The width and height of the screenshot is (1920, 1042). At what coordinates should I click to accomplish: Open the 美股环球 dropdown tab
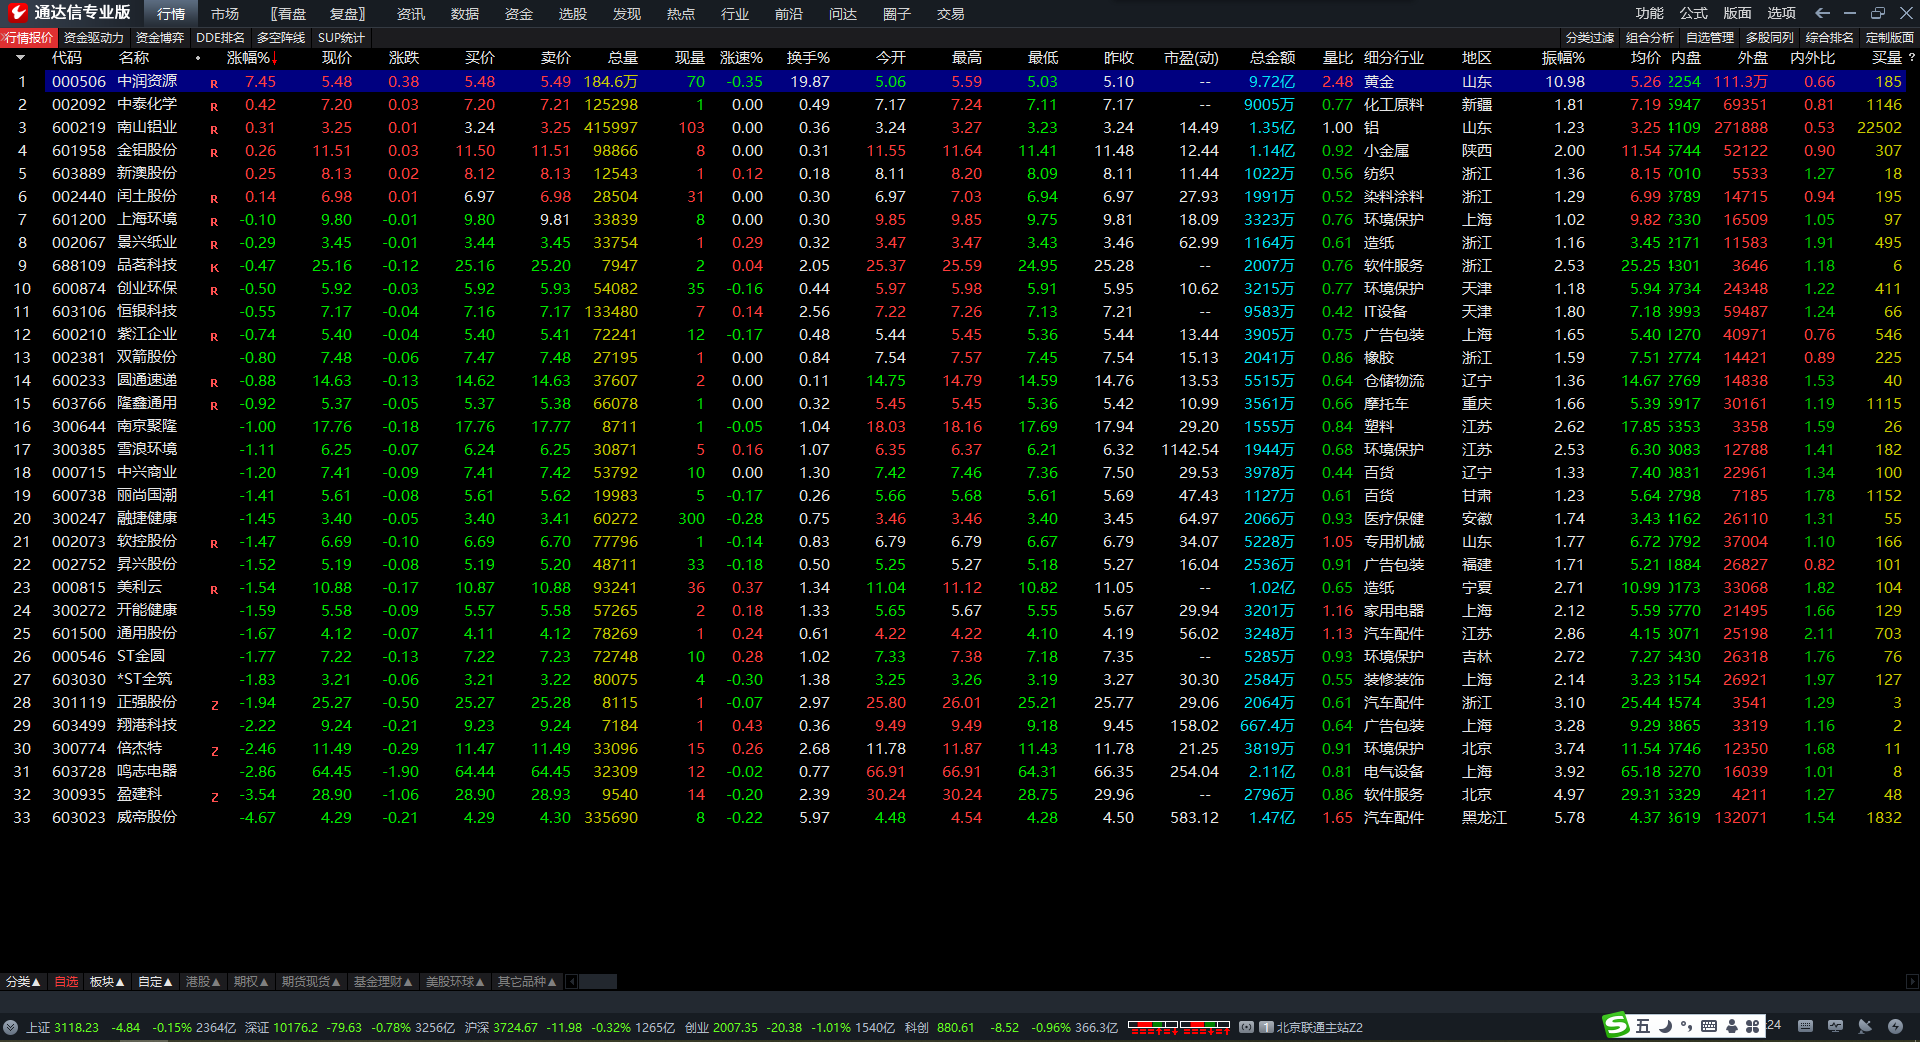pyautogui.click(x=455, y=982)
